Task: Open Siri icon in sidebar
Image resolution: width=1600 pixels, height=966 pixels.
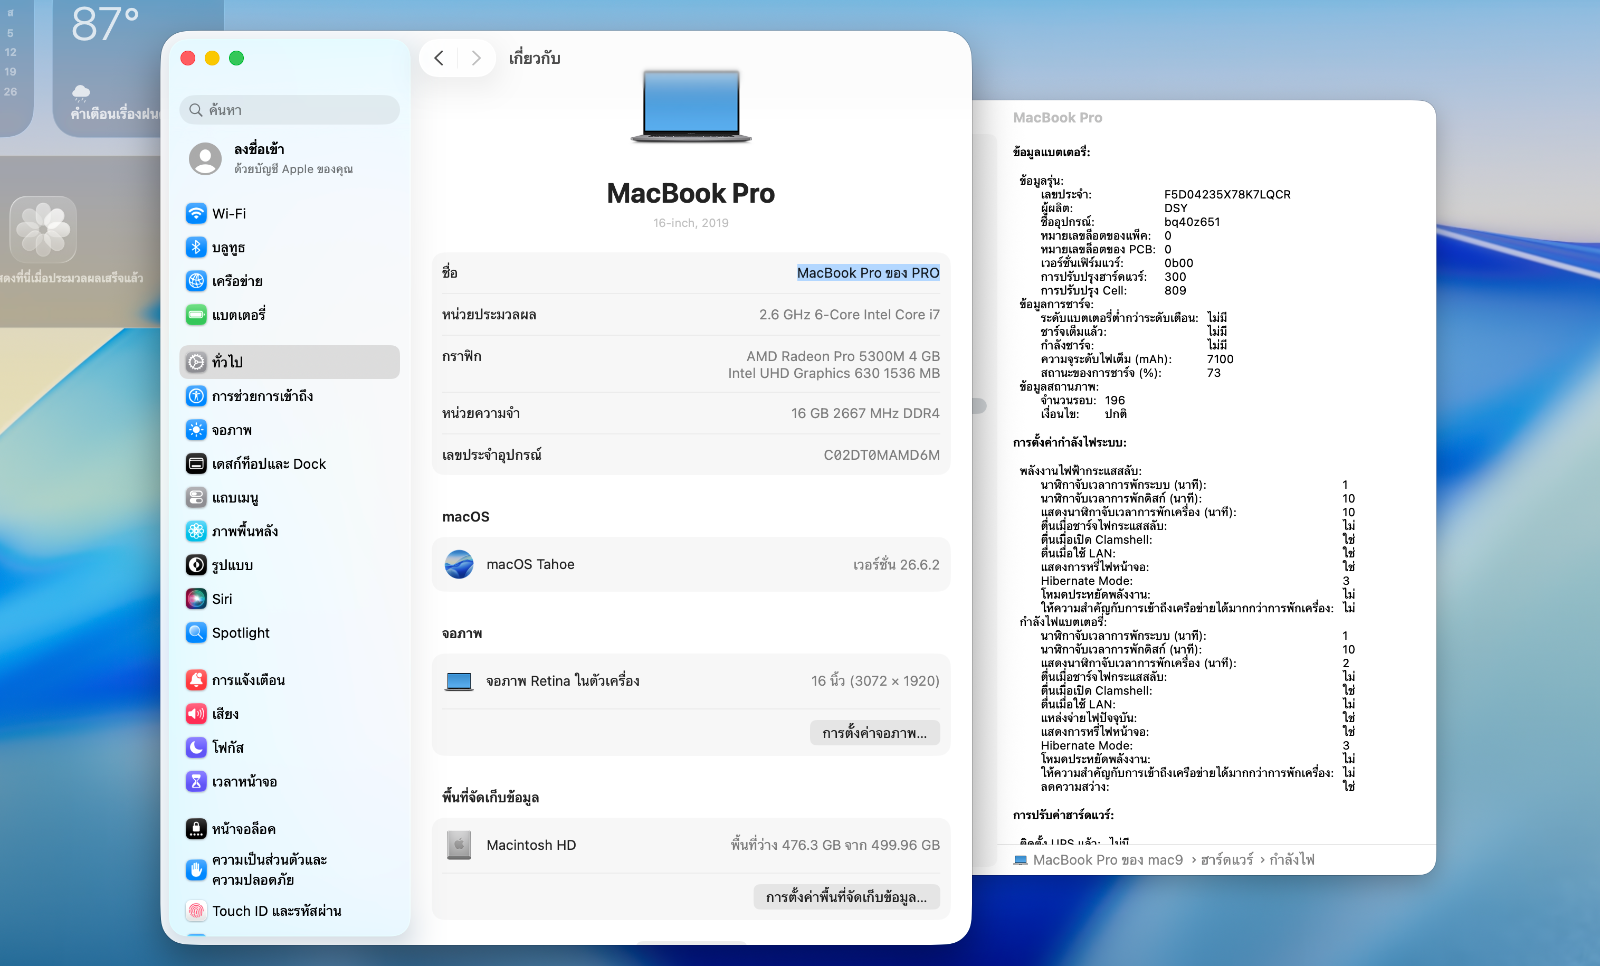Action: point(196,599)
